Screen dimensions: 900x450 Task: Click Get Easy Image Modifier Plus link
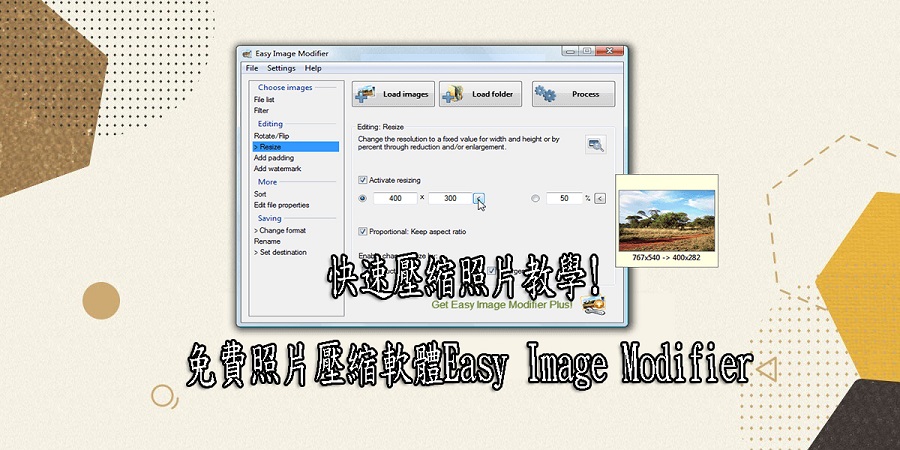click(x=502, y=305)
